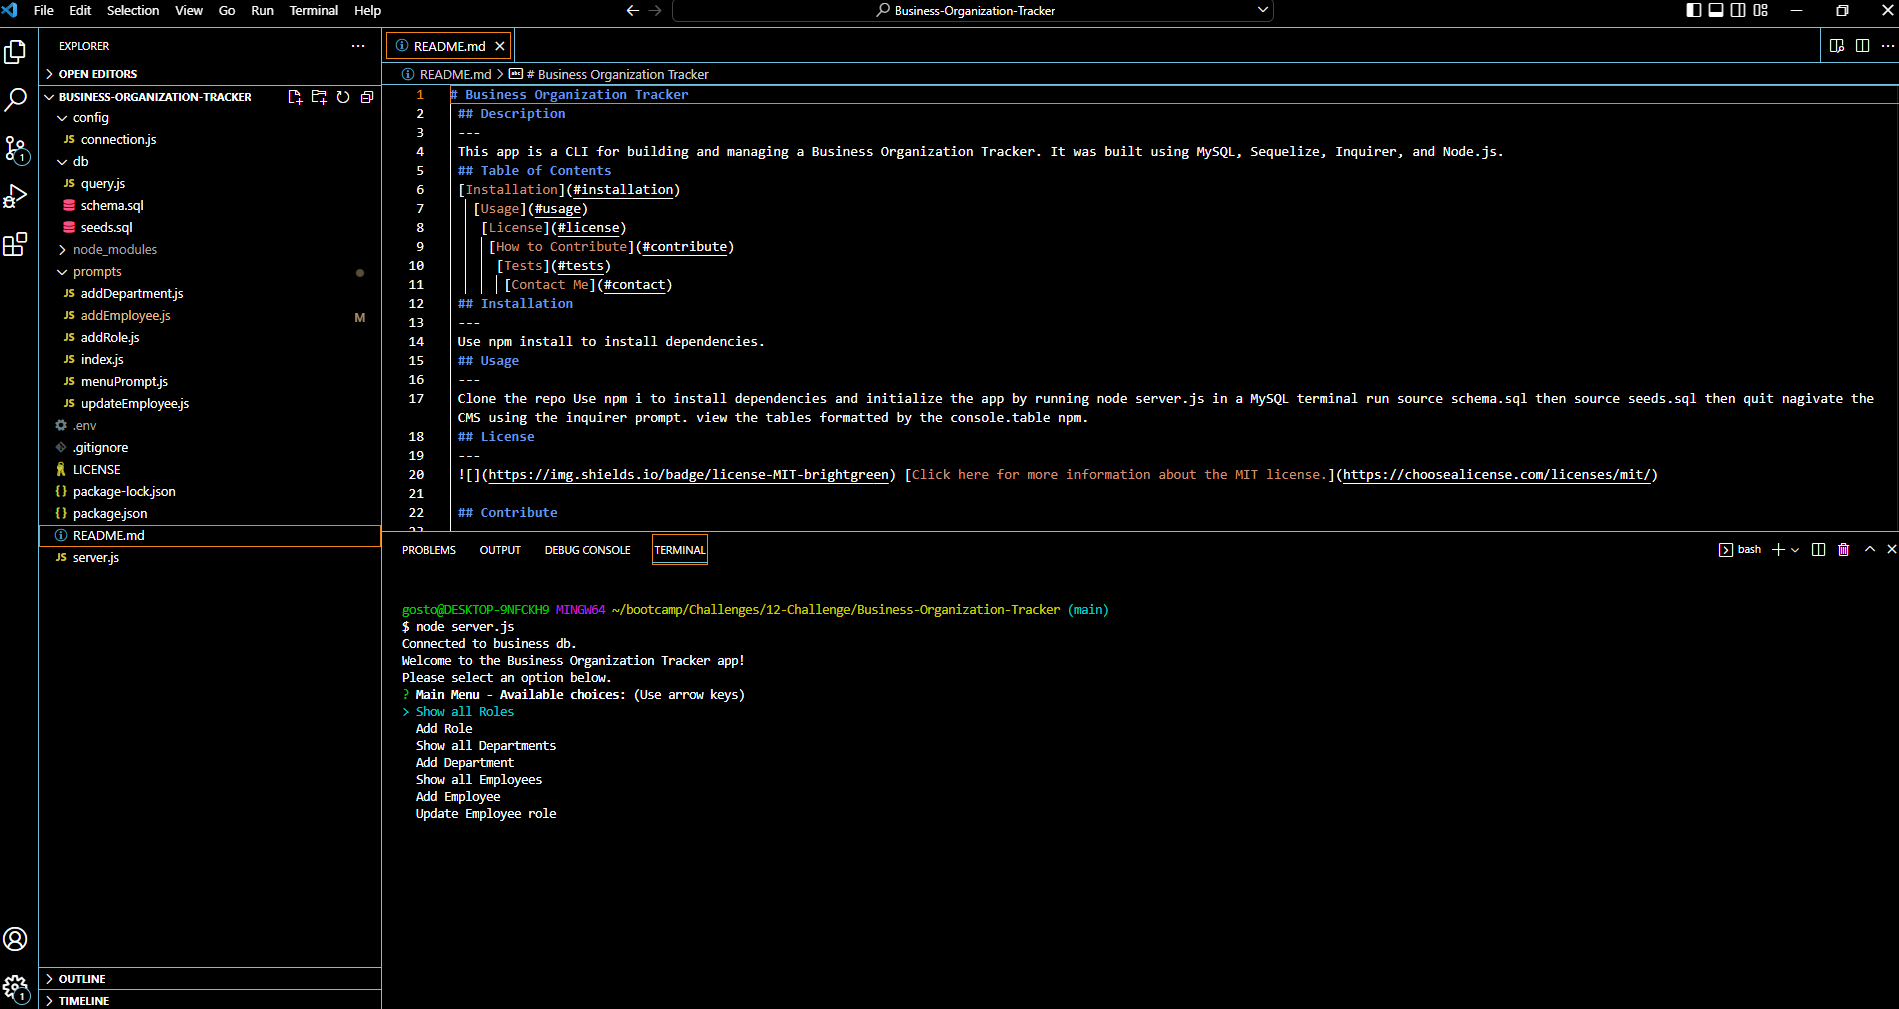Toggle the primary sidebar visibility

click(1692, 10)
